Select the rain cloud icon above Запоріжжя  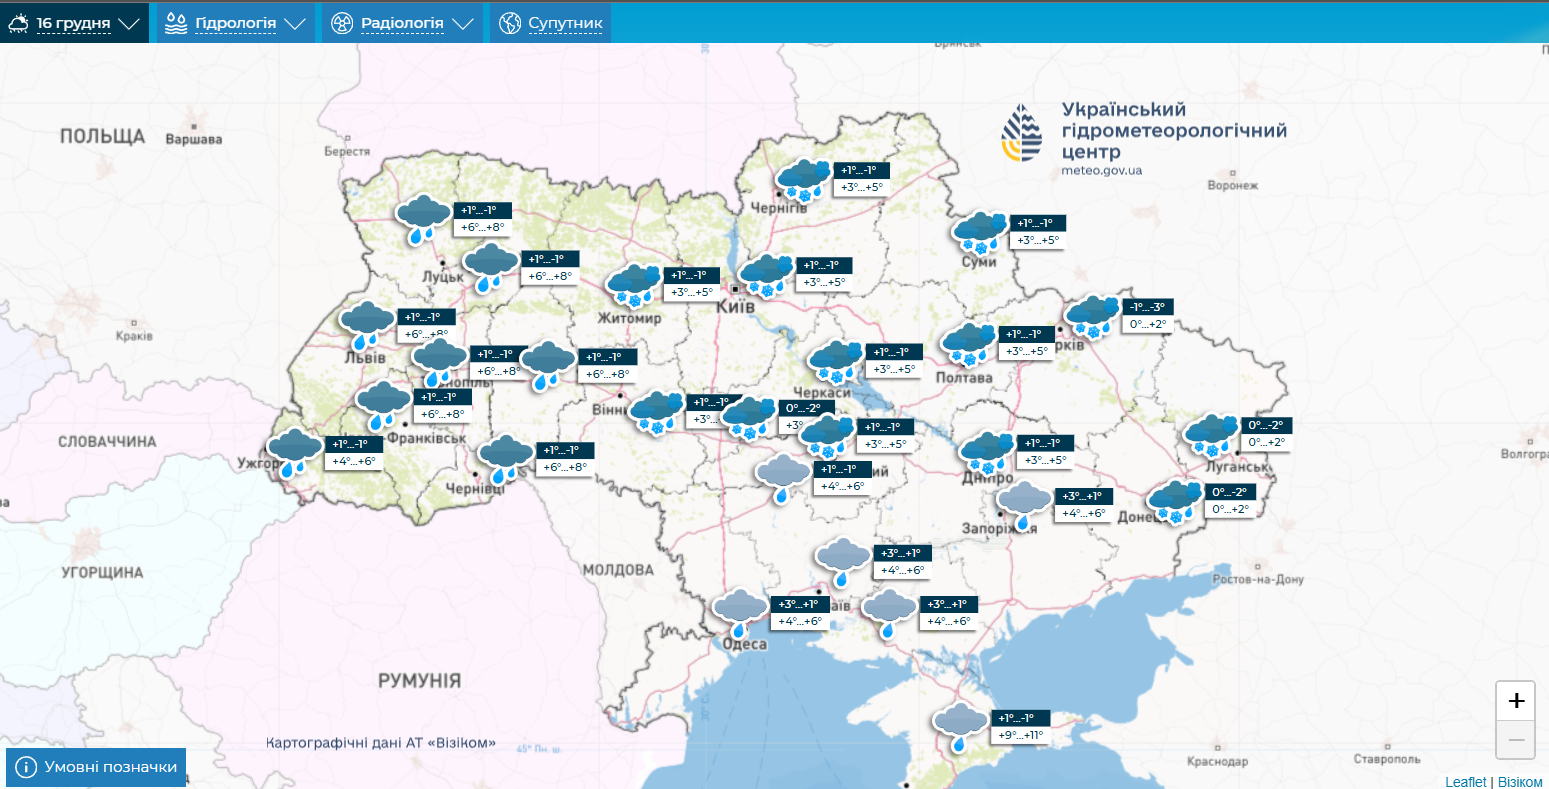1026,505
